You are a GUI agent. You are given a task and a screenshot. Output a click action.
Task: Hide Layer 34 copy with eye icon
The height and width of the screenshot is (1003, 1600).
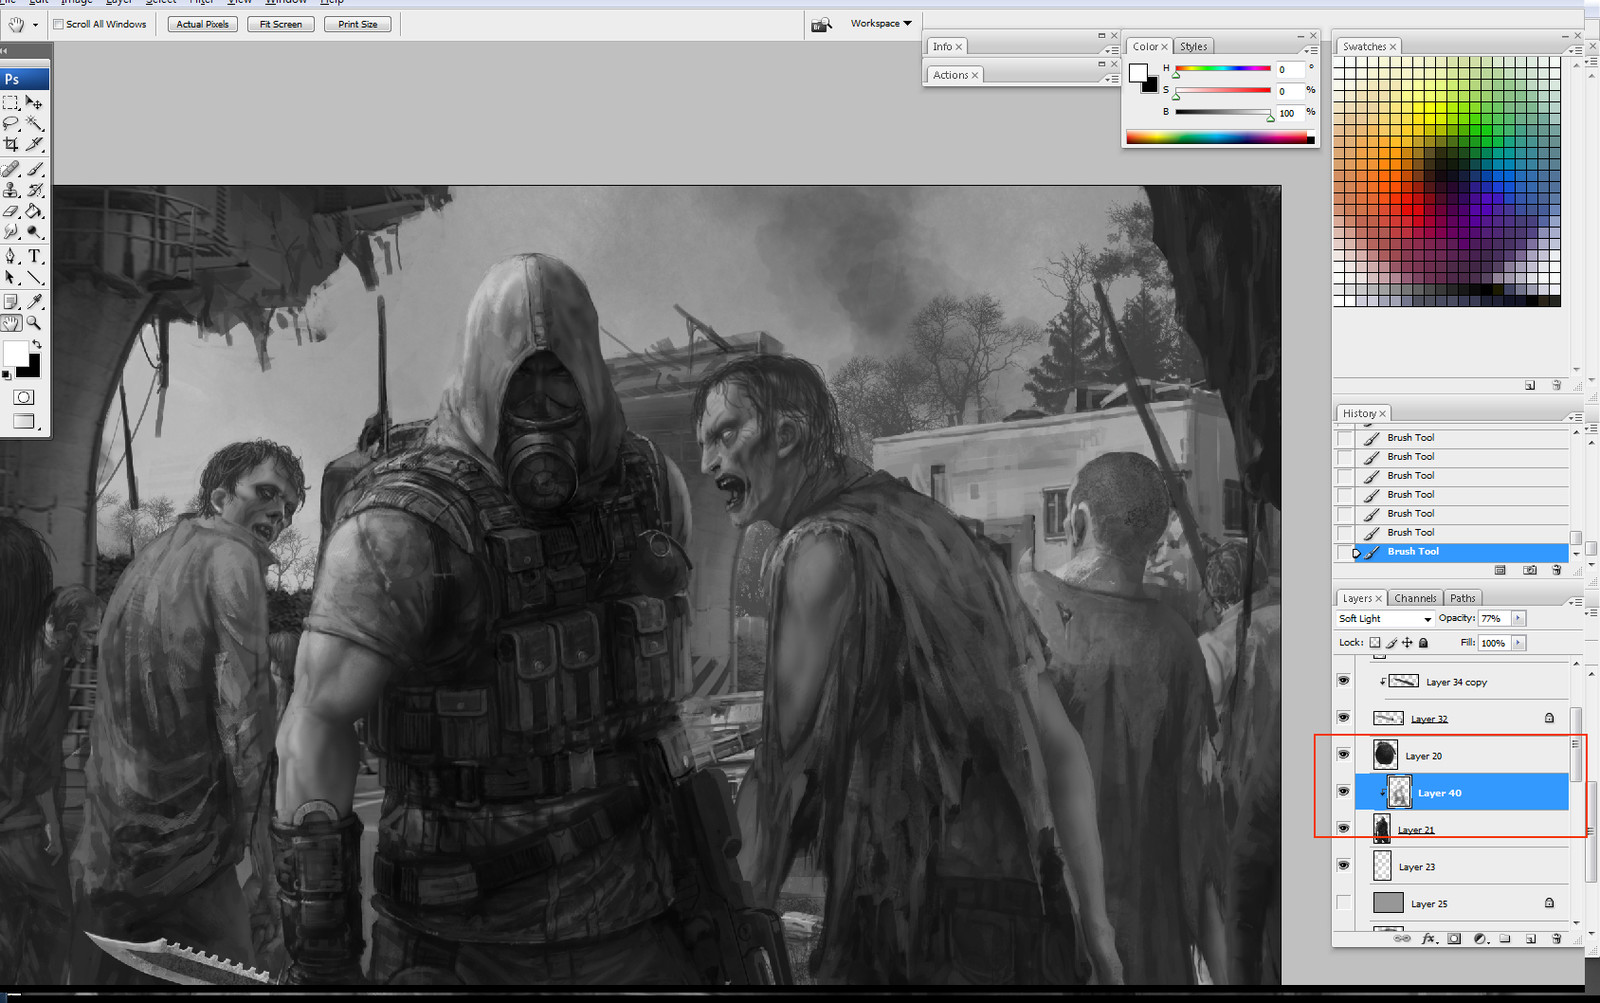coord(1343,681)
